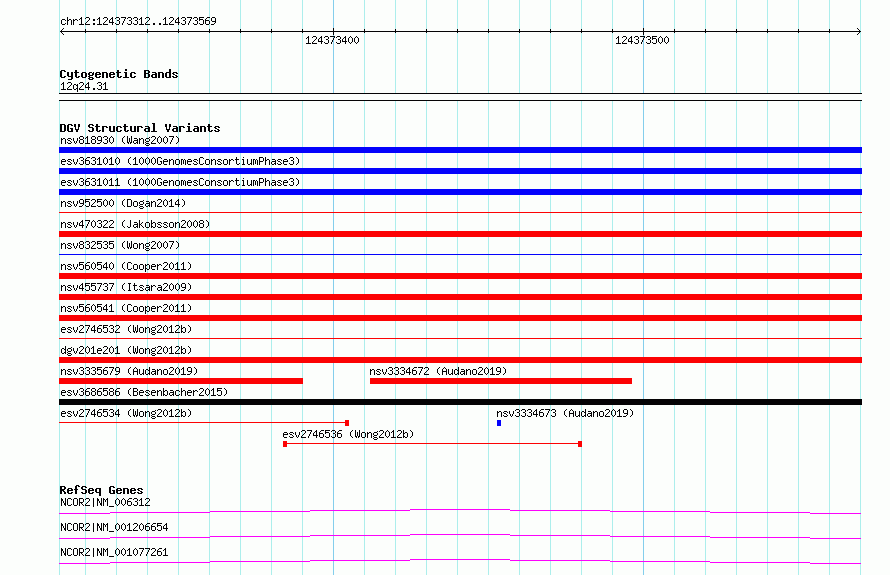Click the nsv3335679 (Audano2019) label
The width and height of the screenshot is (890, 575).
tap(129, 371)
